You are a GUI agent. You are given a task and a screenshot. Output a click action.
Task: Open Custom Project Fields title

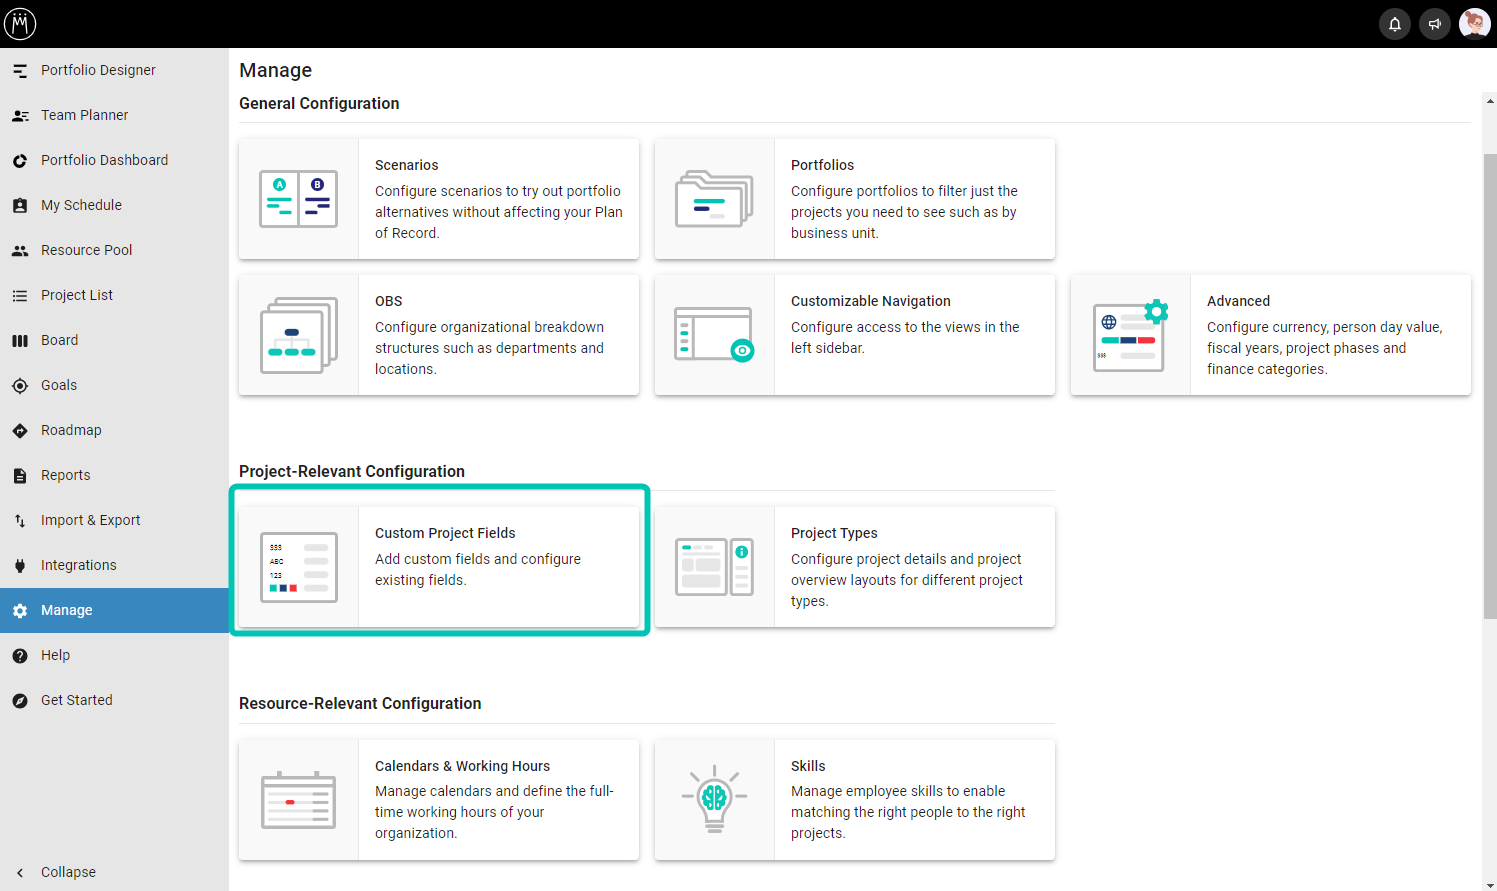pos(445,533)
